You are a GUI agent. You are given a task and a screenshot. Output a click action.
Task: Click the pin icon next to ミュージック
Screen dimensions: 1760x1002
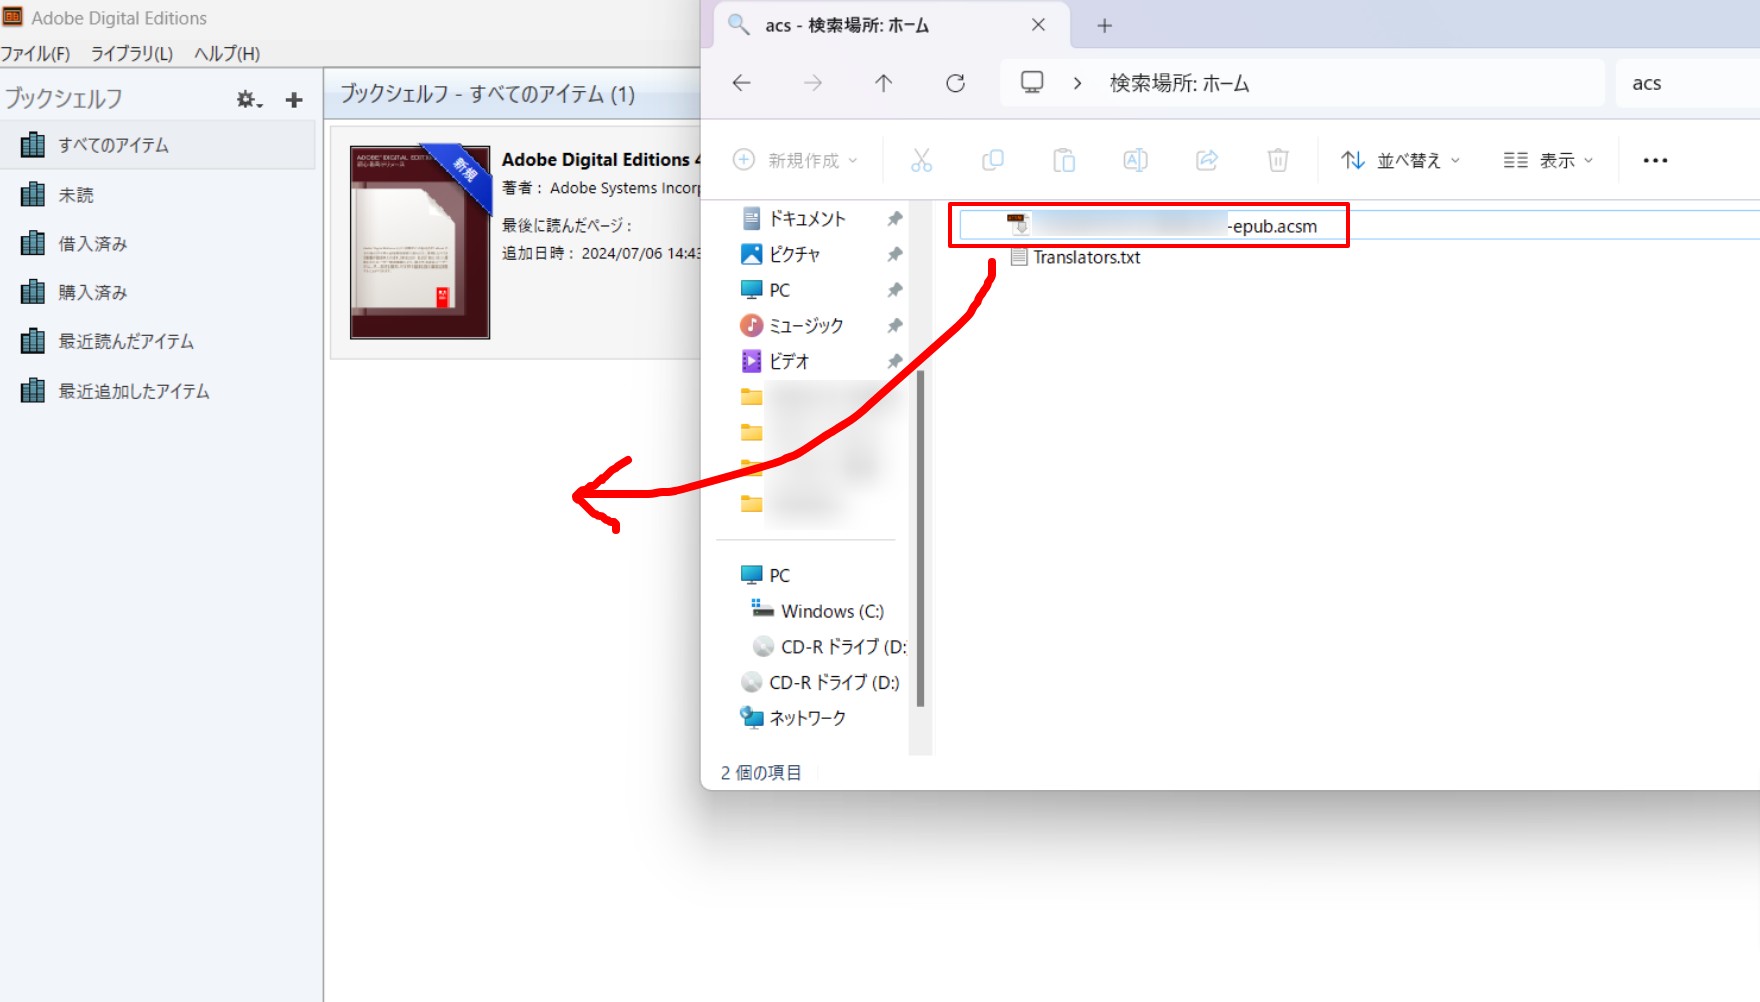coord(895,325)
